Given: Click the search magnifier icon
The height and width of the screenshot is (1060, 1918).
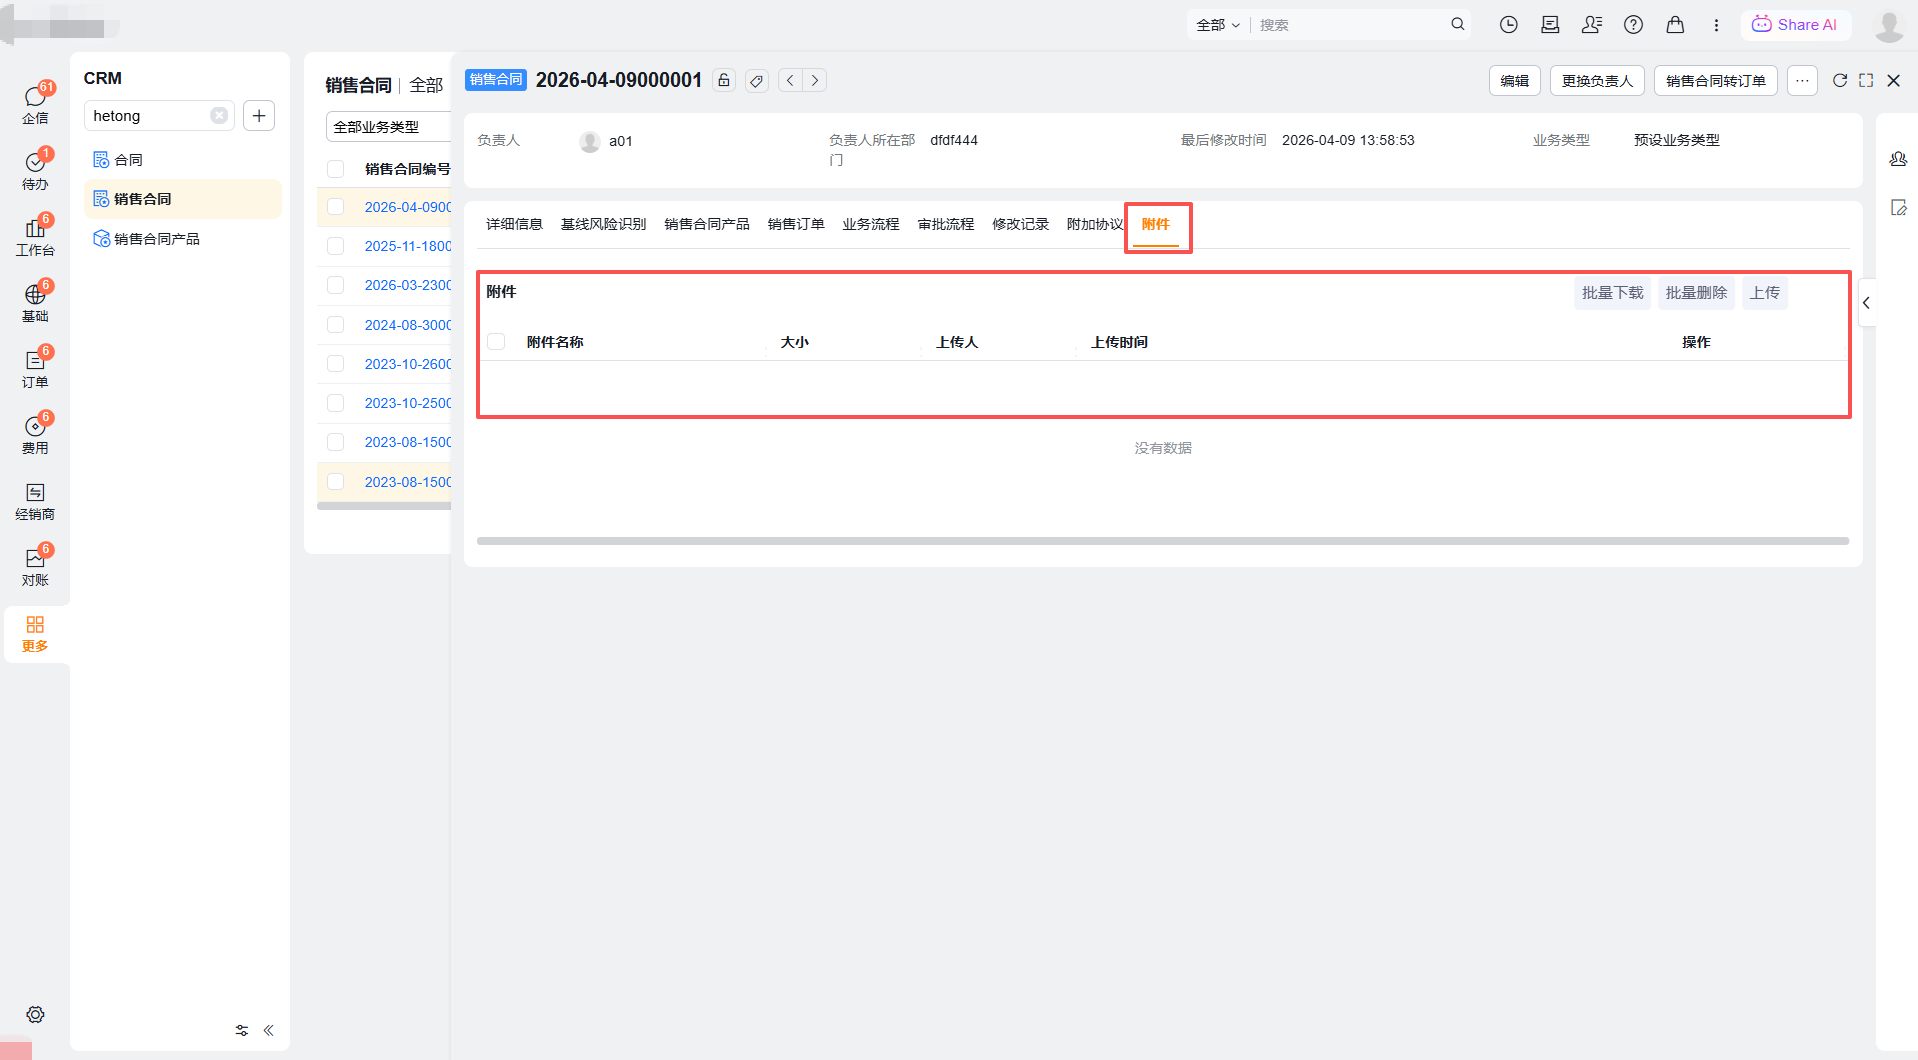Looking at the screenshot, I should [1458, 24].
